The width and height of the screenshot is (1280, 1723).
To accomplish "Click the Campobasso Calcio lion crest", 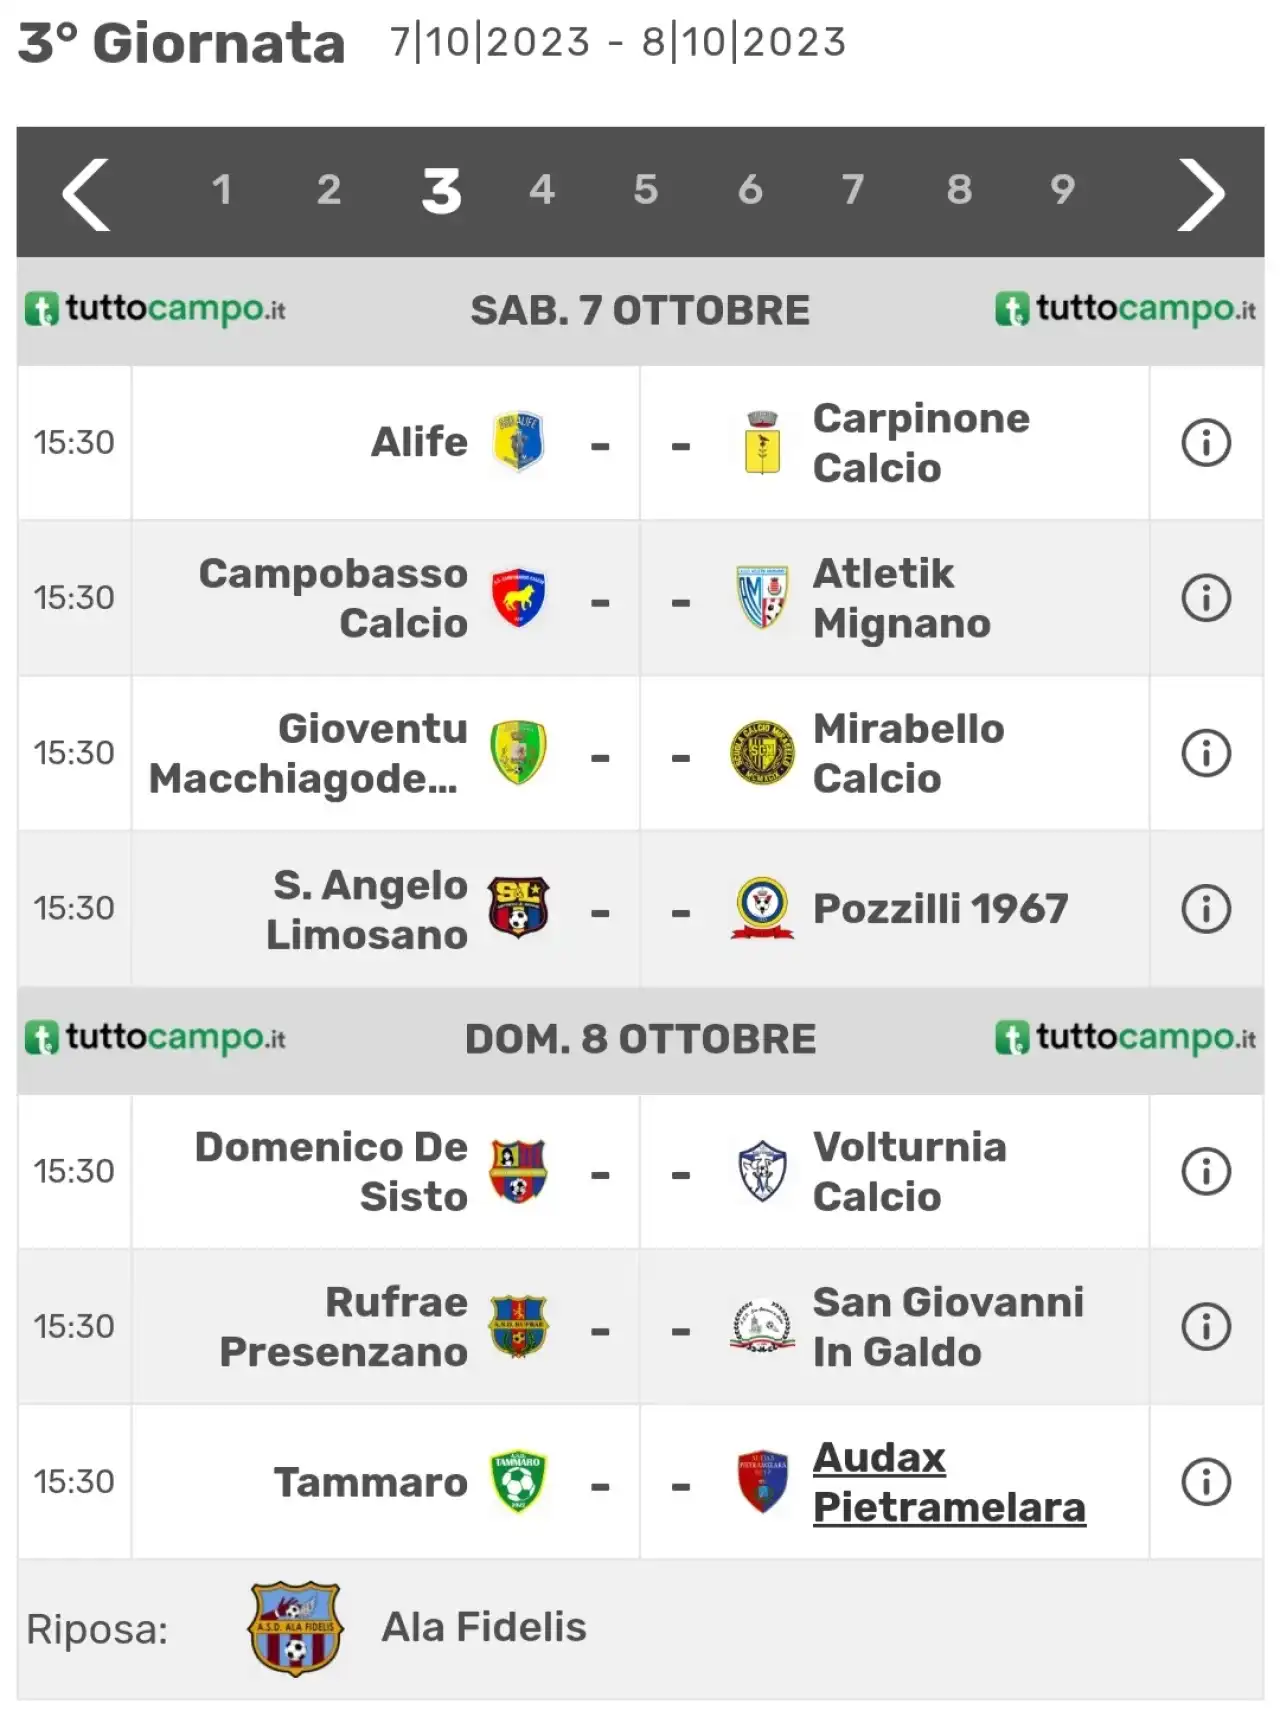I will [518, 598].
